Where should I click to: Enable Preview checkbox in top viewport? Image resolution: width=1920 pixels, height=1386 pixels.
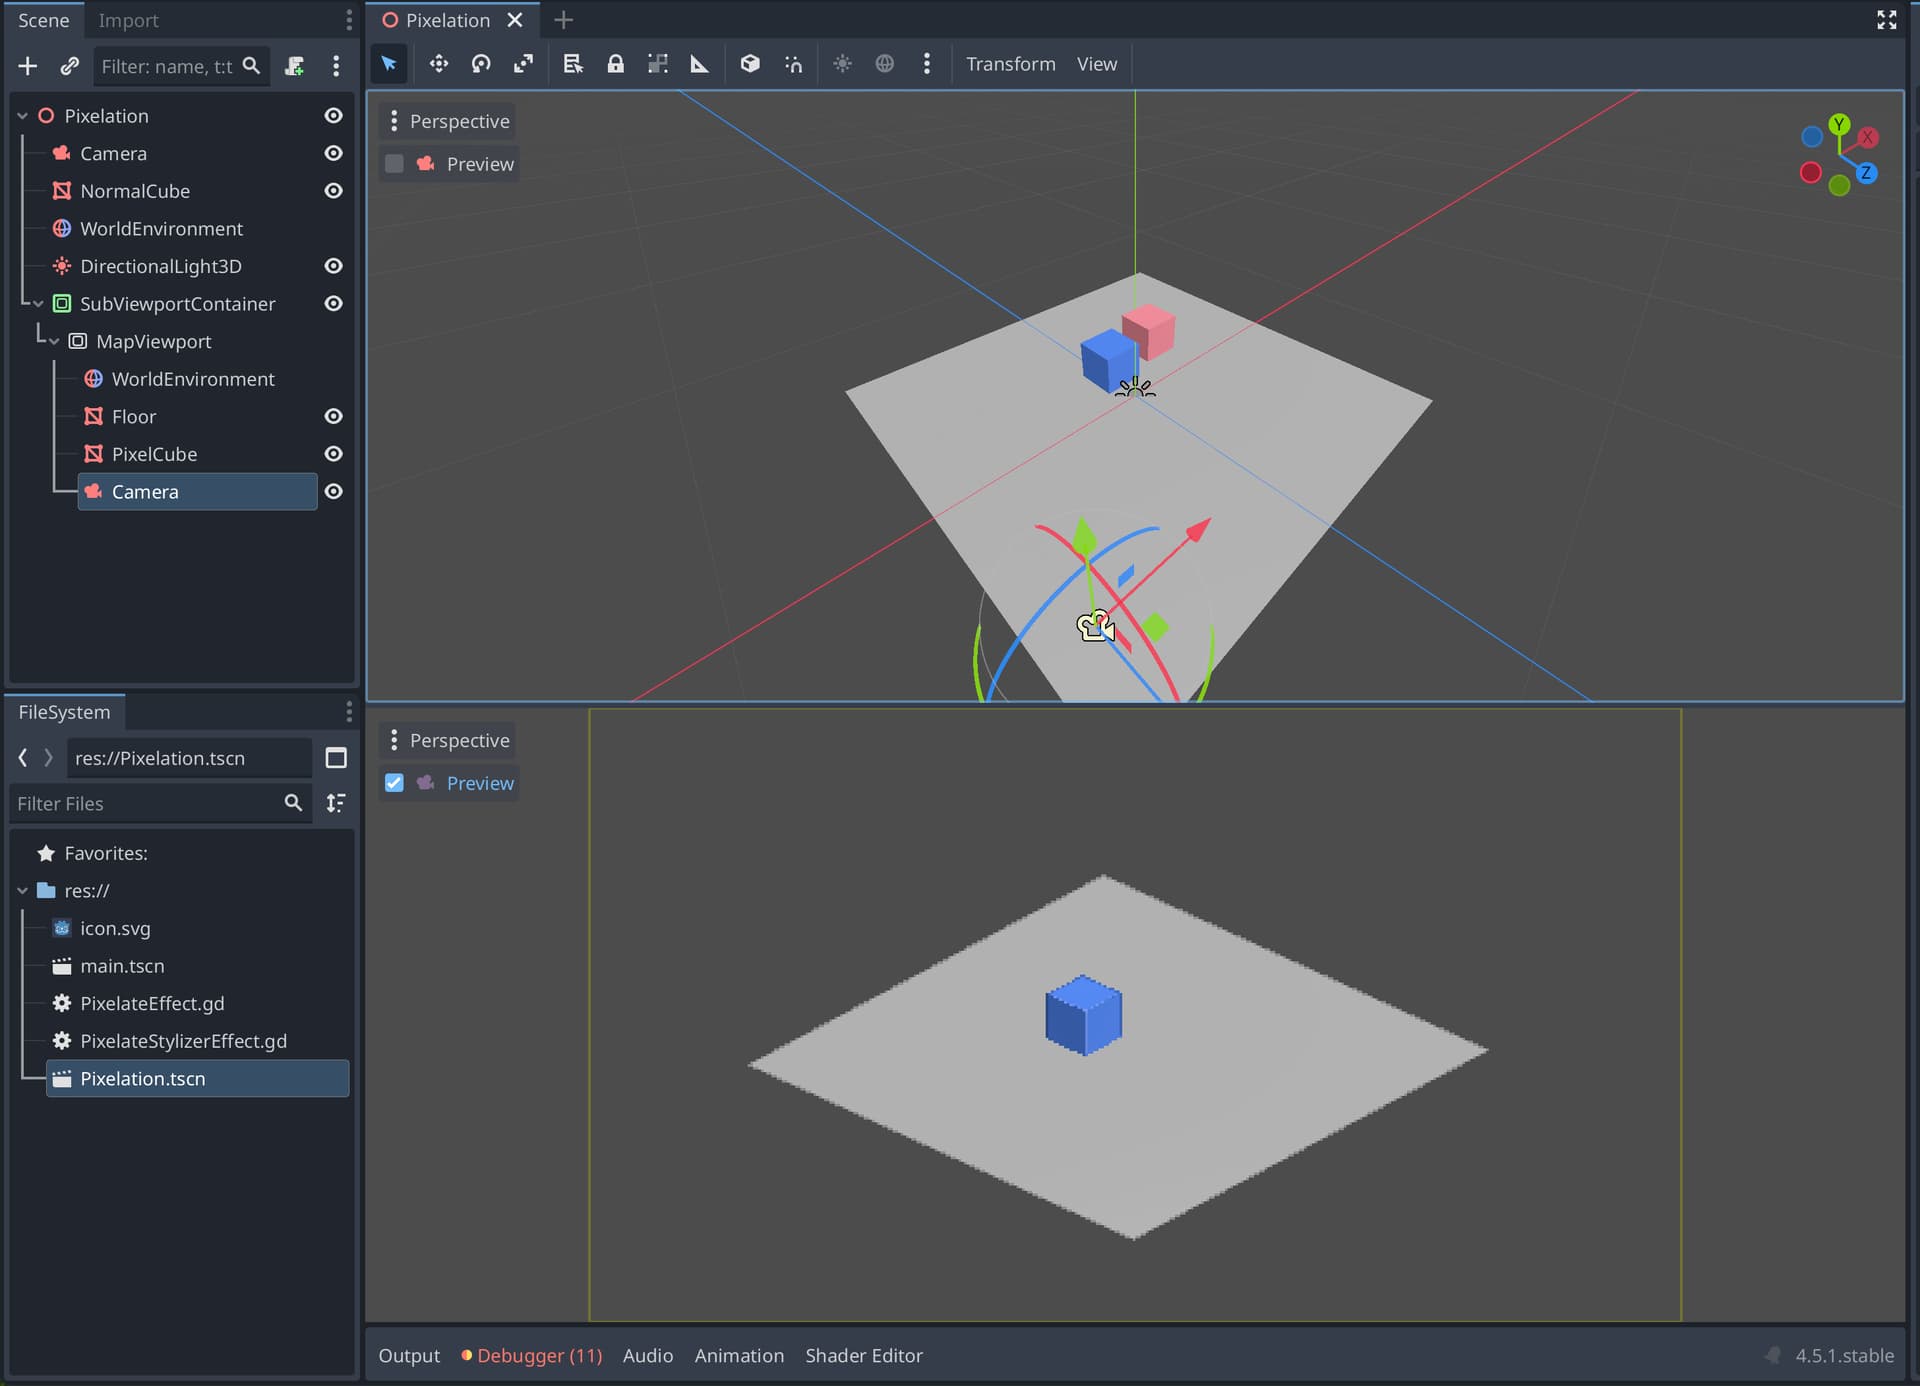(x=394, y=164)
